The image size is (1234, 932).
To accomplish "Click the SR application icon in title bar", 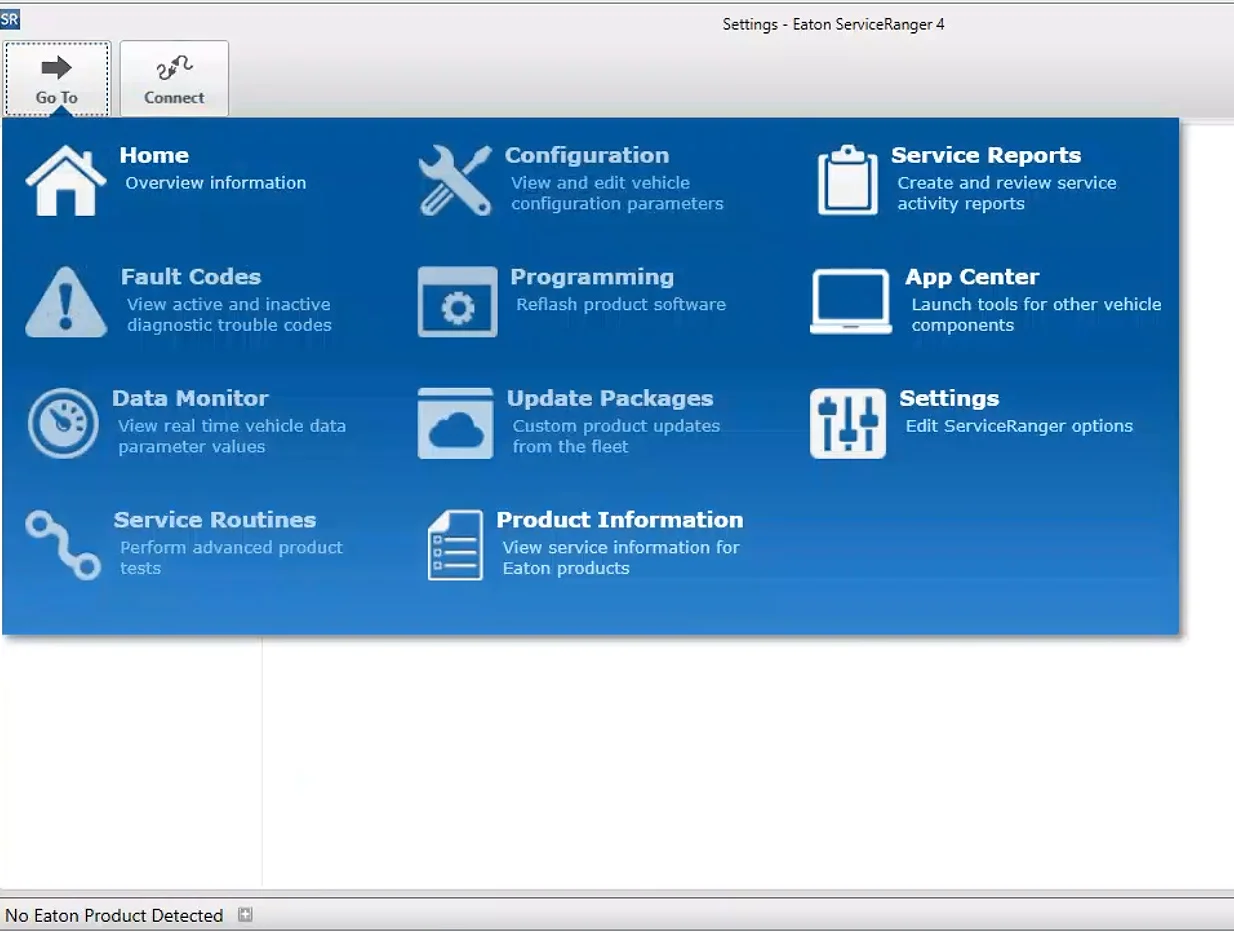I will click(10, 19).
